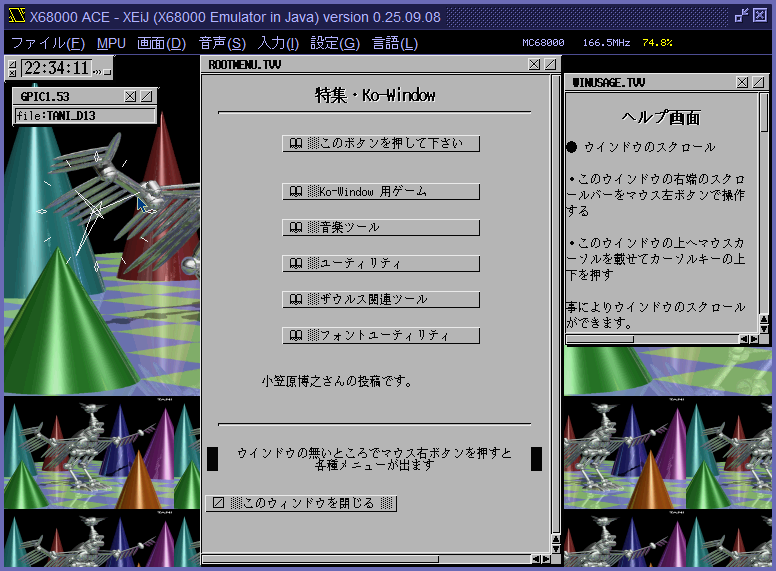The height and width of the screenshot is (571, 776).
Task: Open the 設定(G) menu
Action: (335, 43)
